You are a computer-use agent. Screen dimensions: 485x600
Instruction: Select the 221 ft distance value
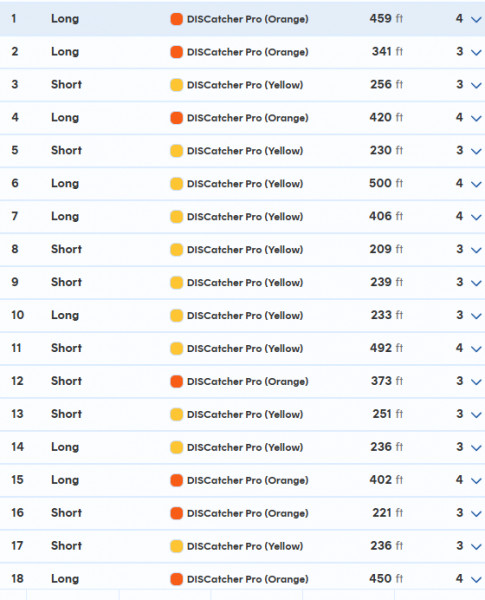(x=388, y=512)
